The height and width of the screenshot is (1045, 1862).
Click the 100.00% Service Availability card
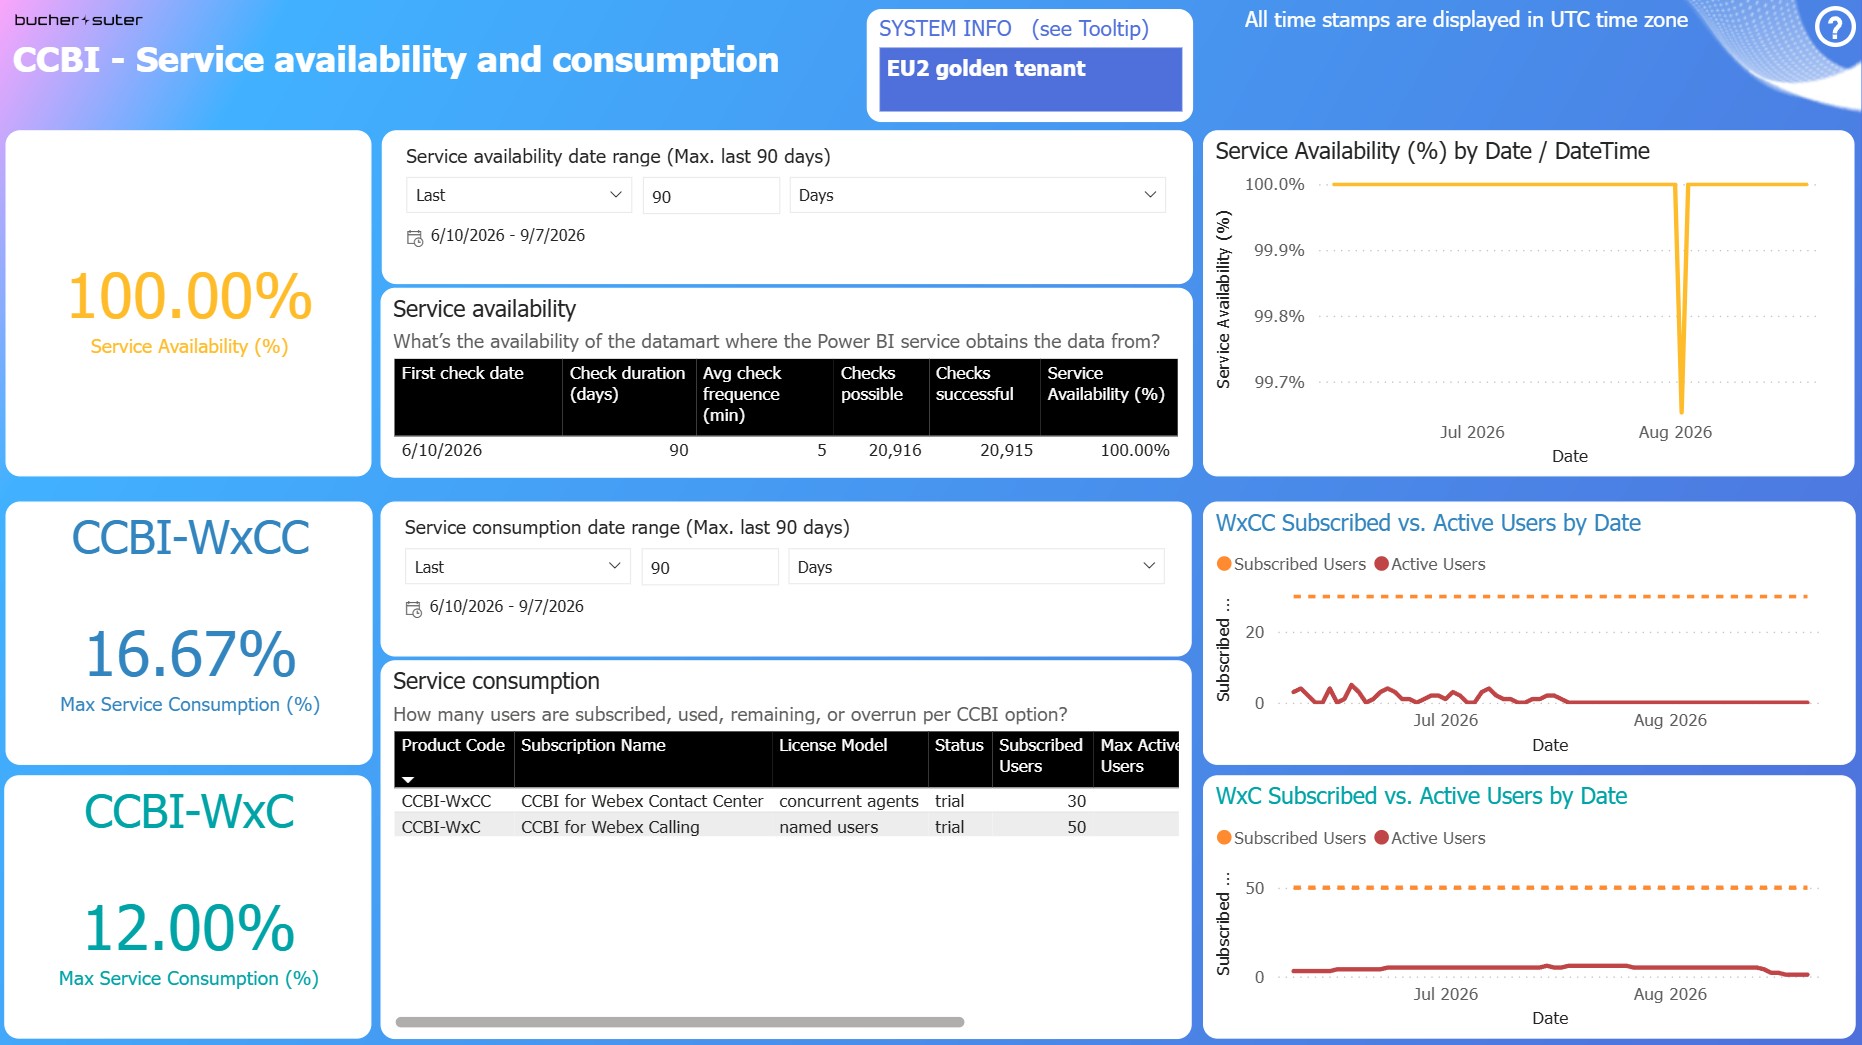[x=189, y=304]
